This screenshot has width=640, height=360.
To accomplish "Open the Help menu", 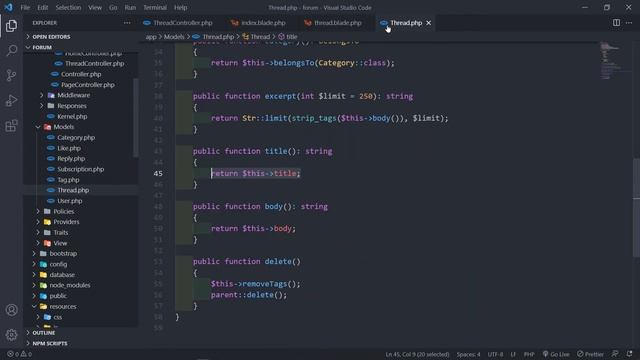I will pyautogui.click(x=180, y=7).
